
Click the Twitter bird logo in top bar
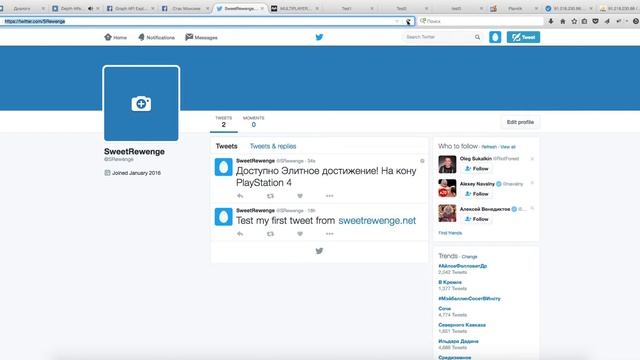(x=319, y=37)
